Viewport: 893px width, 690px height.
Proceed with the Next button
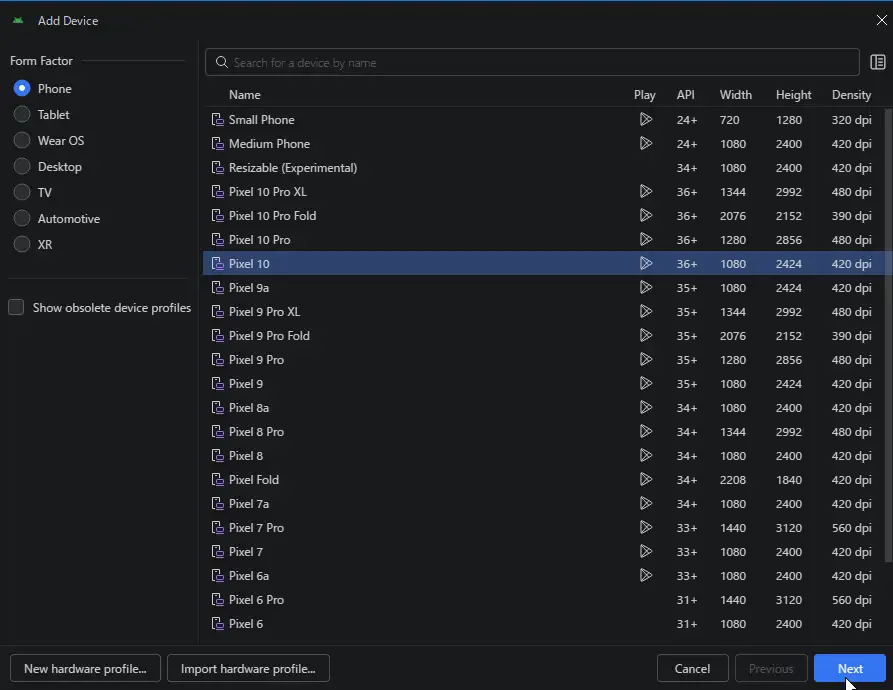(x=850, y=668)
